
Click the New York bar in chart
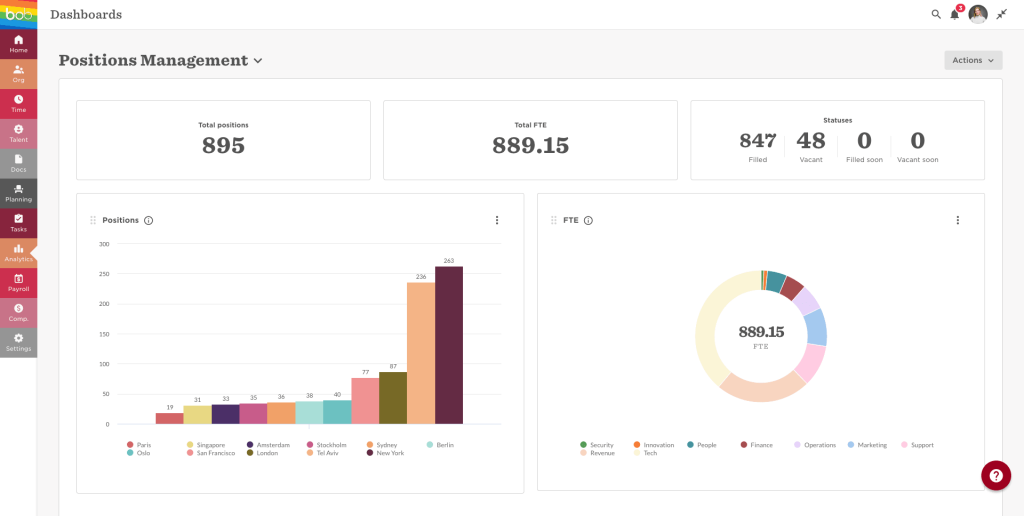(449, 345)
